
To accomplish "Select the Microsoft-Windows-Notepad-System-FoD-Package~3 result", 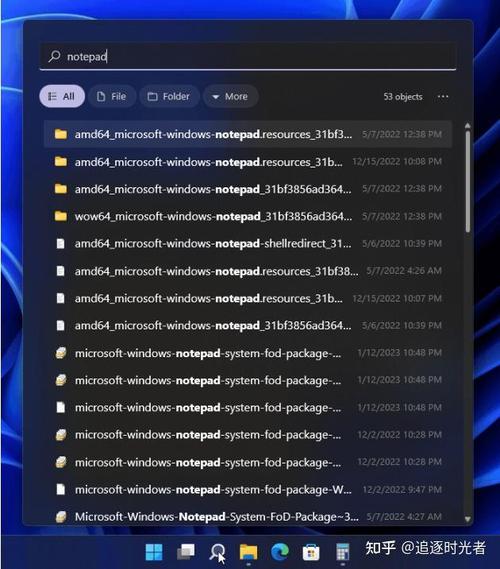I will [x=248, y=516].
